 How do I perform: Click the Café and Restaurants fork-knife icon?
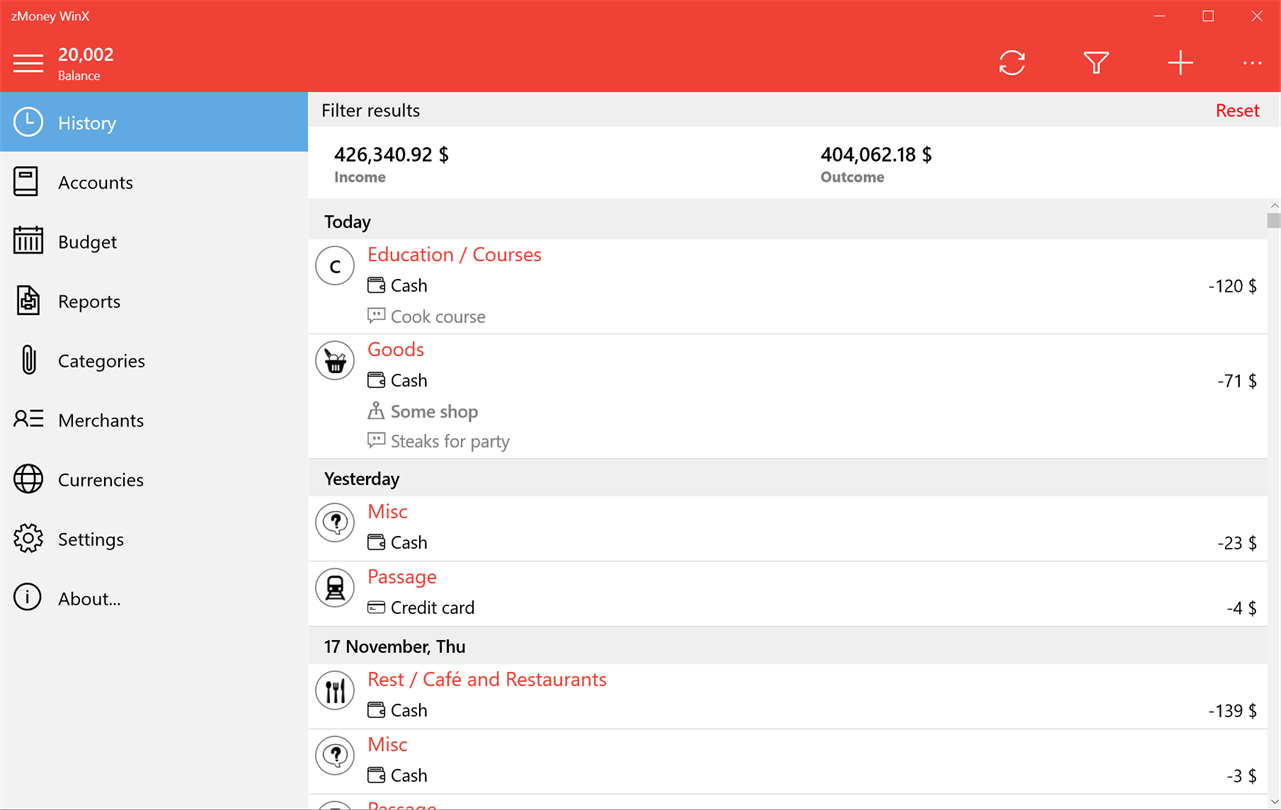coord(335,691)
